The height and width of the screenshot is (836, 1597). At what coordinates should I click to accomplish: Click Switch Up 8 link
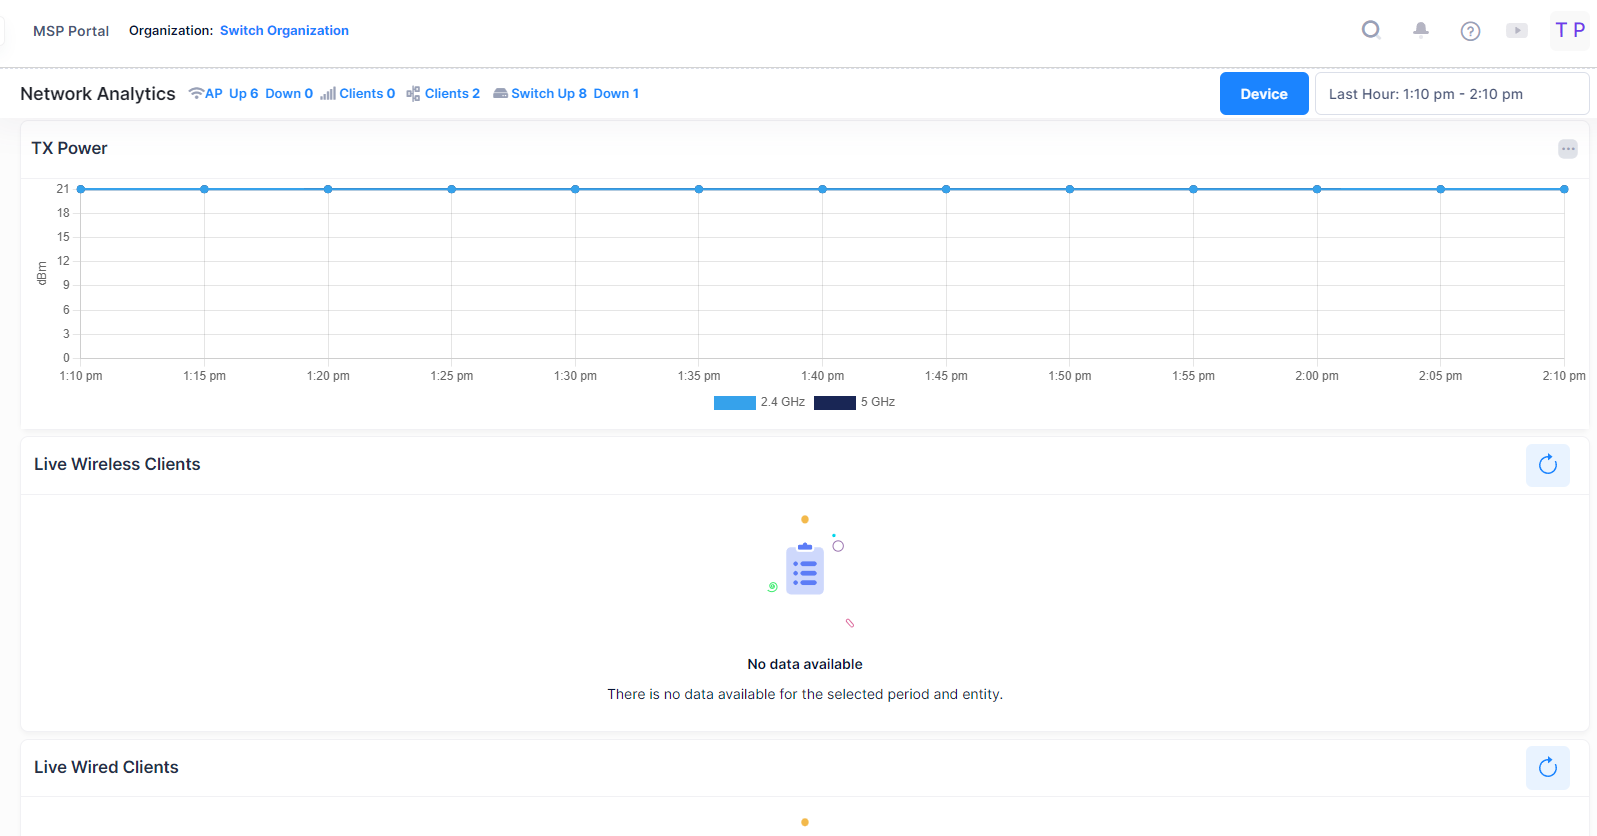point(549,94)
